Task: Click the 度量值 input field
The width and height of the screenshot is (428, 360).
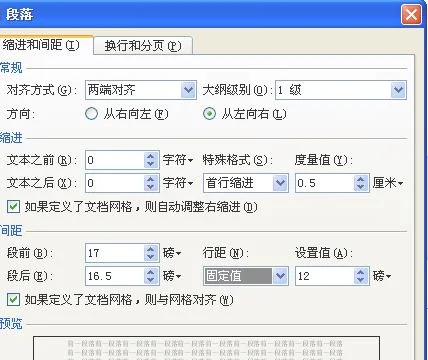Action: click(325, 183)
